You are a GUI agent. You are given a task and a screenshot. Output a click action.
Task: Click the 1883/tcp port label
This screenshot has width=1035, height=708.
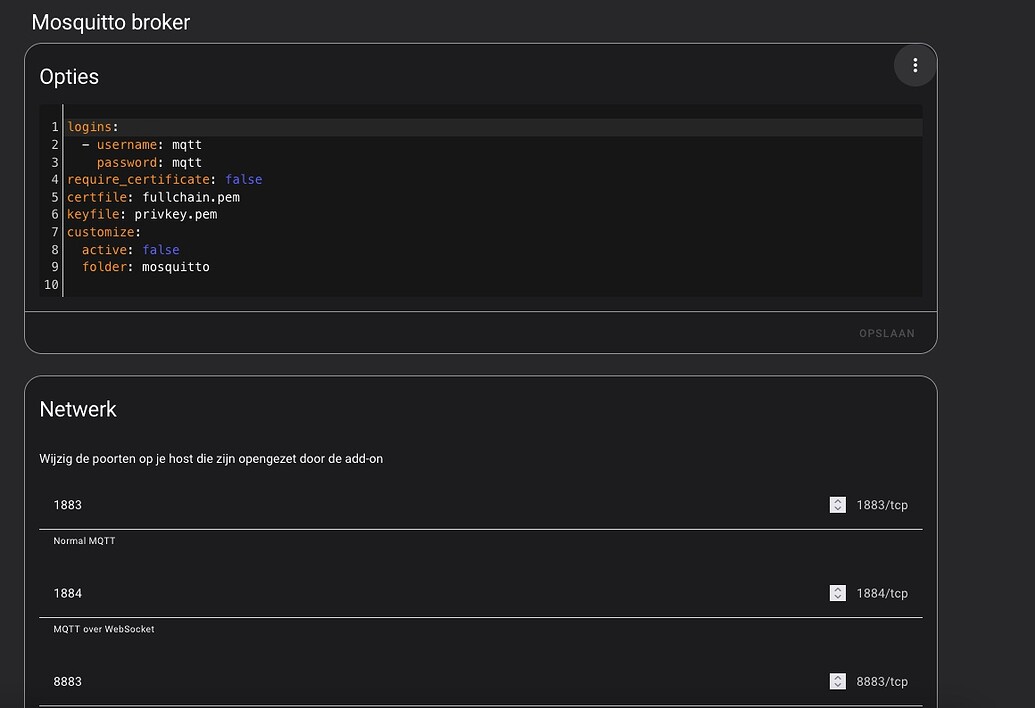pyautogui.click(x=882, y=504)
